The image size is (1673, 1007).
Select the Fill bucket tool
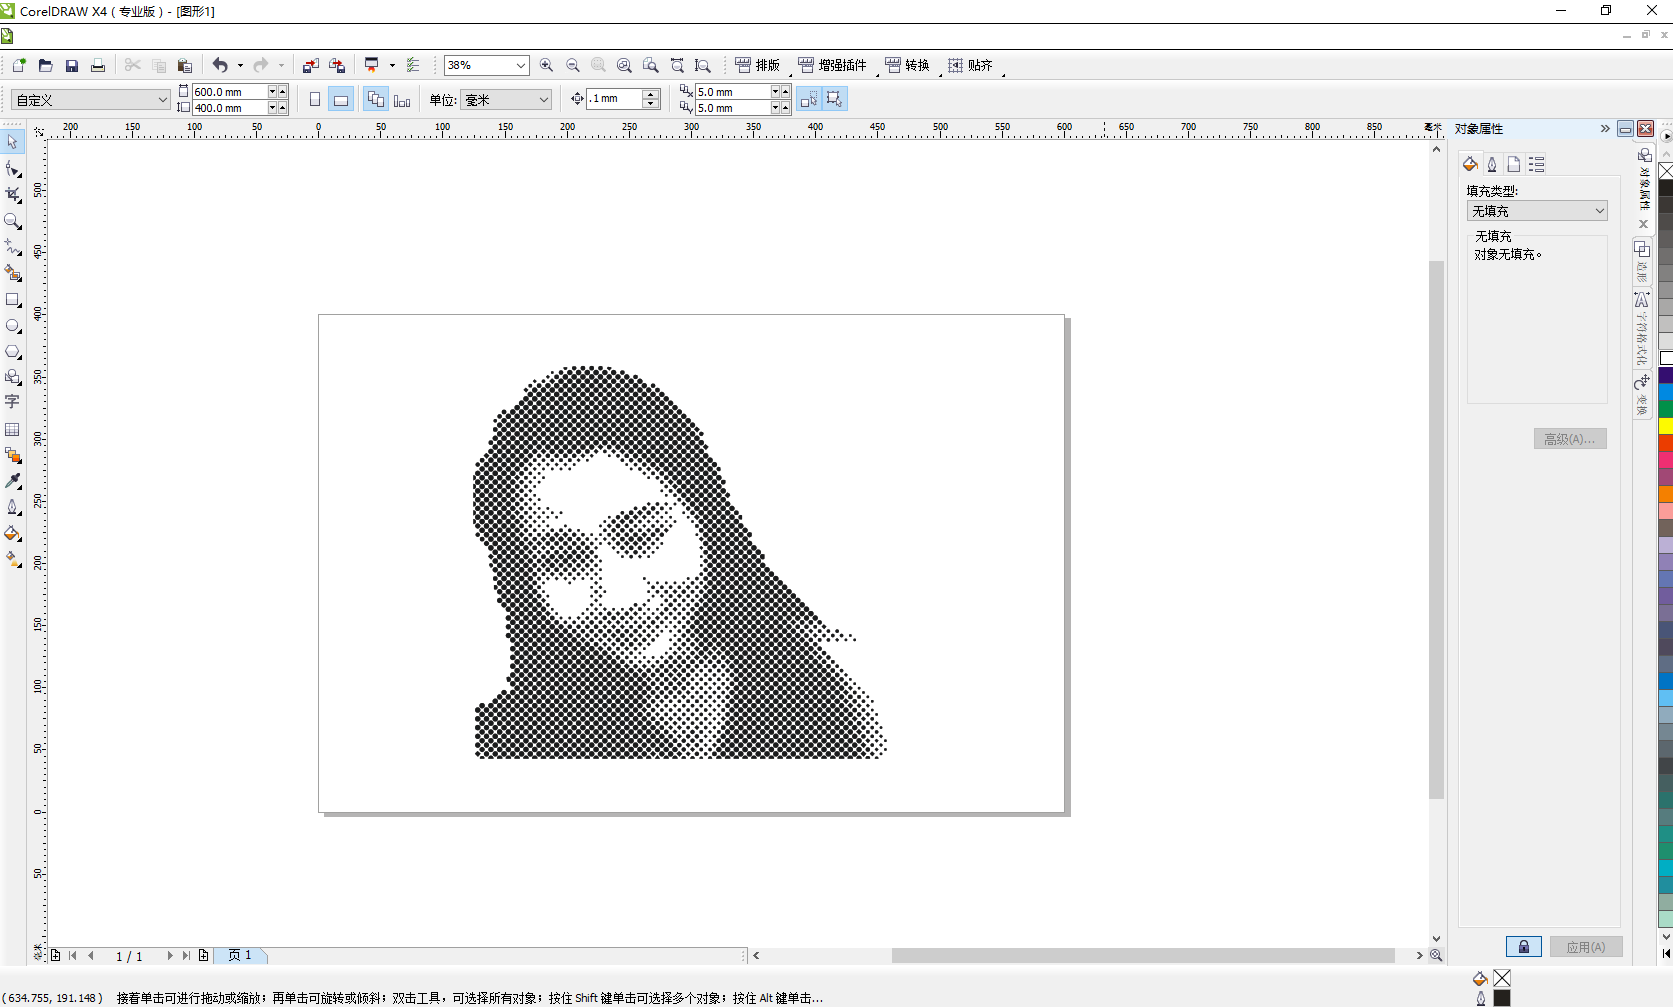(x=13, y=533)
